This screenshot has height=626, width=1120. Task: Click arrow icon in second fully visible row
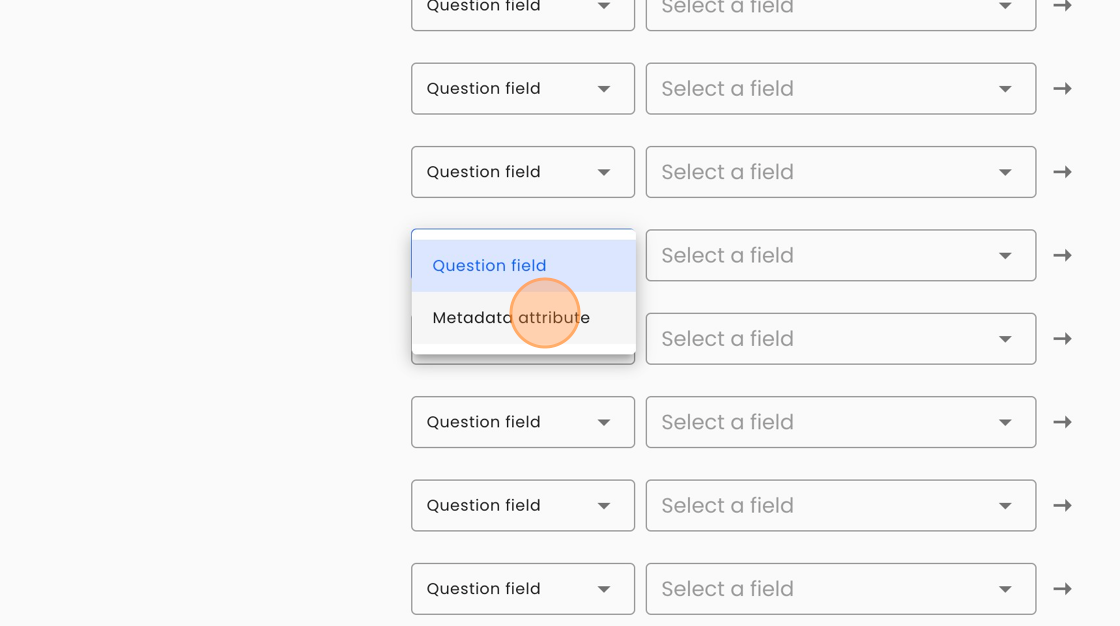(1062, 172)
